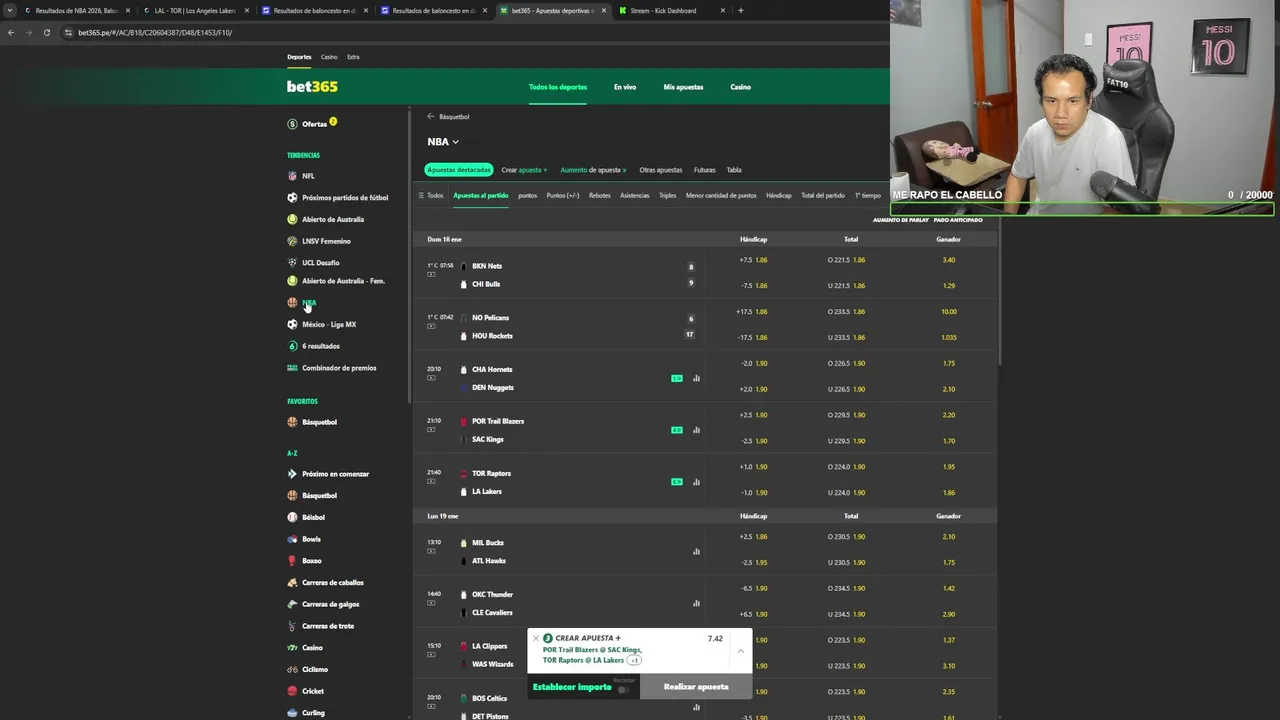Click the Todos list menu icon
Screen dimensions: 1280x720
pos(421,196)
